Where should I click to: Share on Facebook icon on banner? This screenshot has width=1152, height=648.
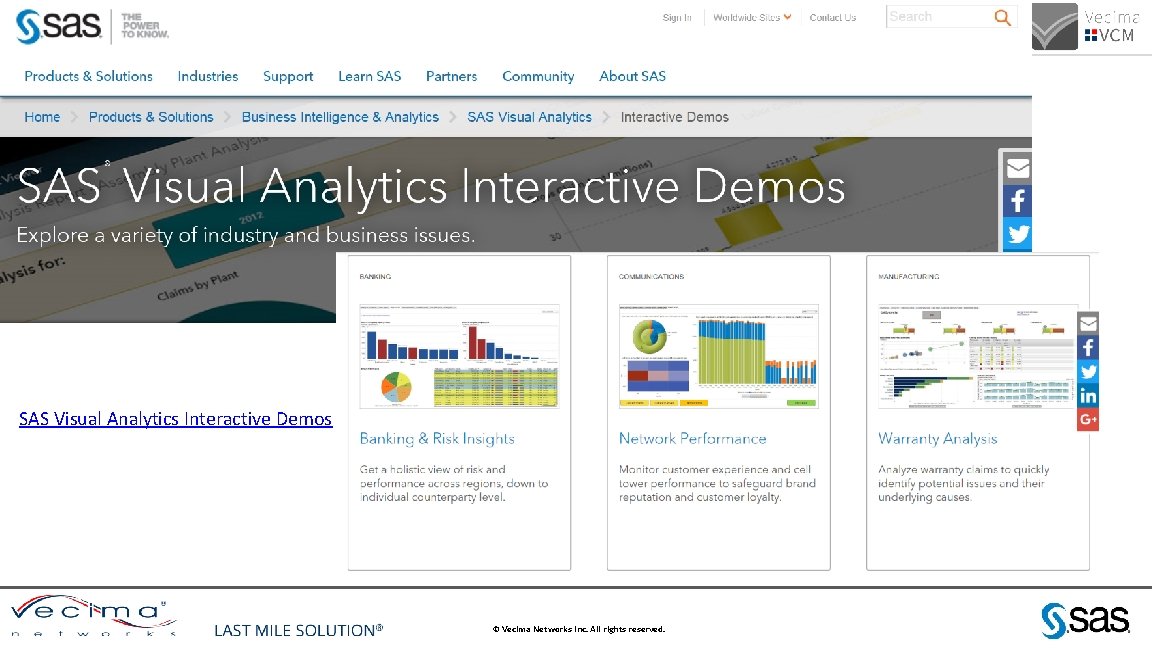(x=1017, y=201)
